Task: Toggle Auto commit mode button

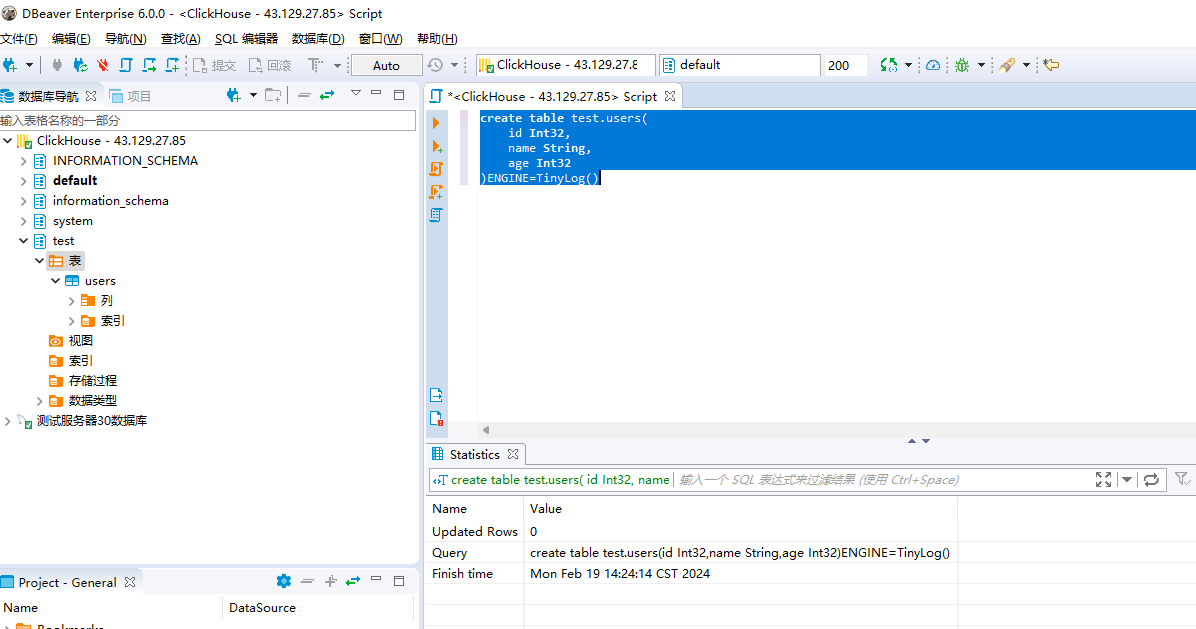Action: 386,65
